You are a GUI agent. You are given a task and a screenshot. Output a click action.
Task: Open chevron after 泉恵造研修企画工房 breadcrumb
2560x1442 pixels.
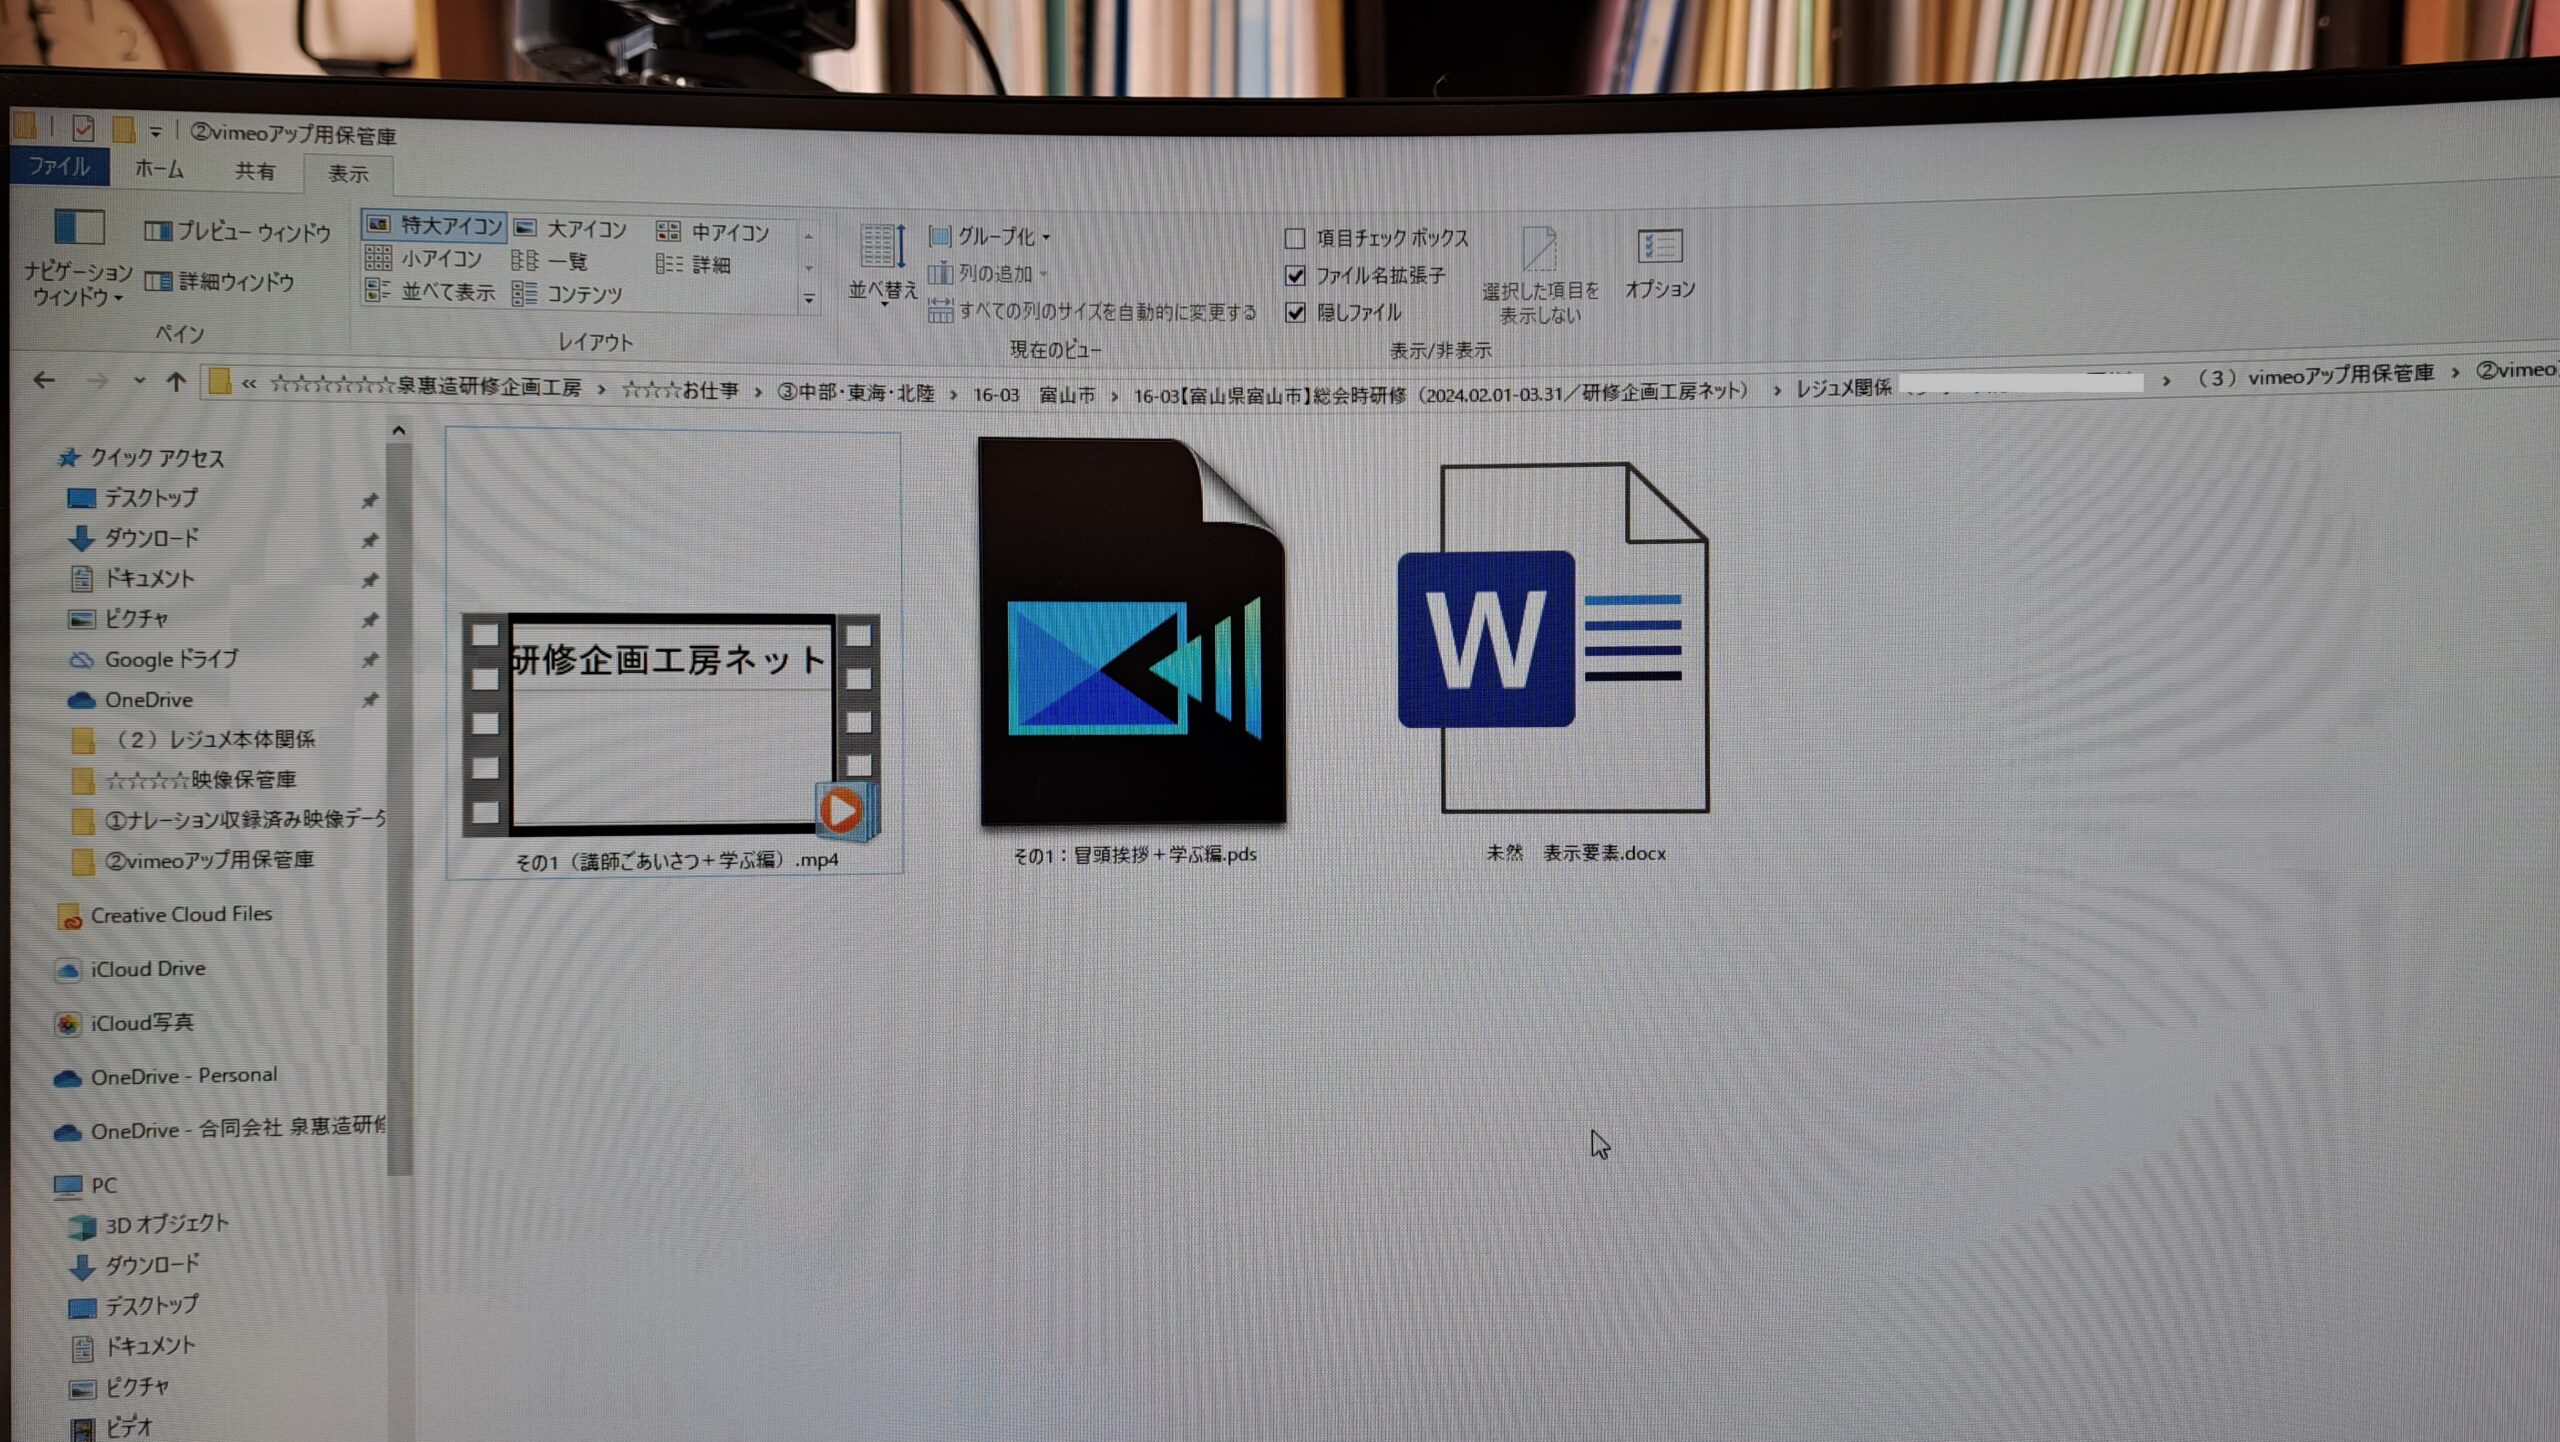point(601,389)
